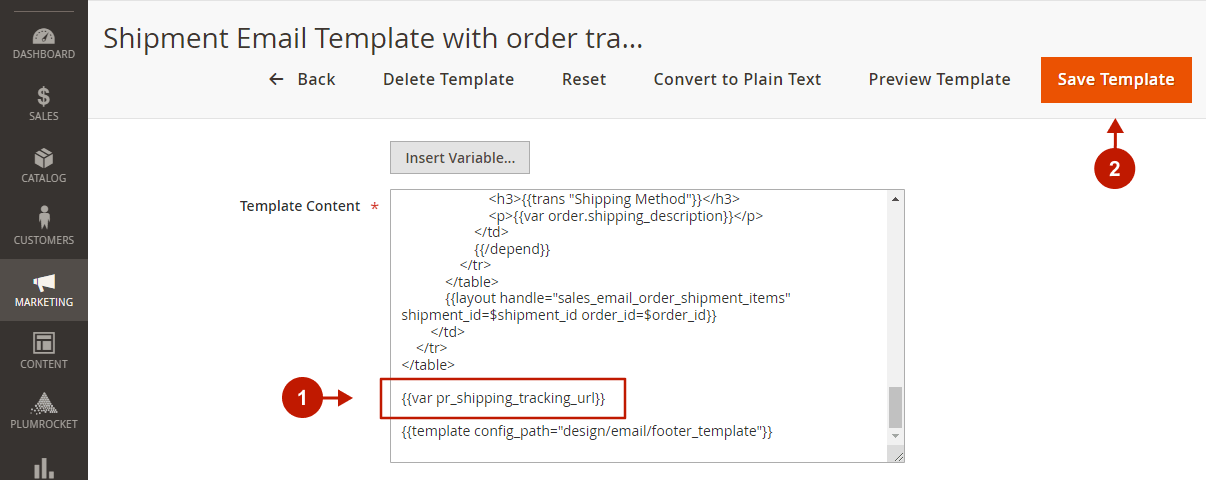The height and width of the screenshot is (480, 1206).
Task: Click the Template Content label
Action: [x=300, y=206]
